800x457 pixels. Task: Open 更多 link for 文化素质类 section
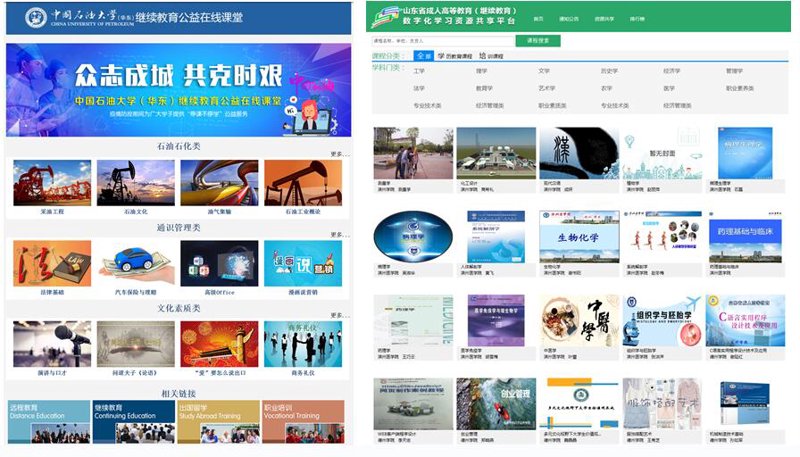pyautogui.click(x=340, y=315)
